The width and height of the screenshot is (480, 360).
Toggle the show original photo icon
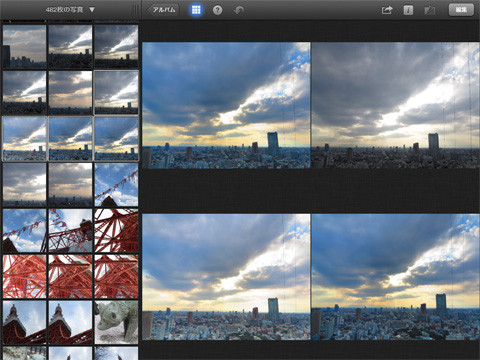(429, 10)
